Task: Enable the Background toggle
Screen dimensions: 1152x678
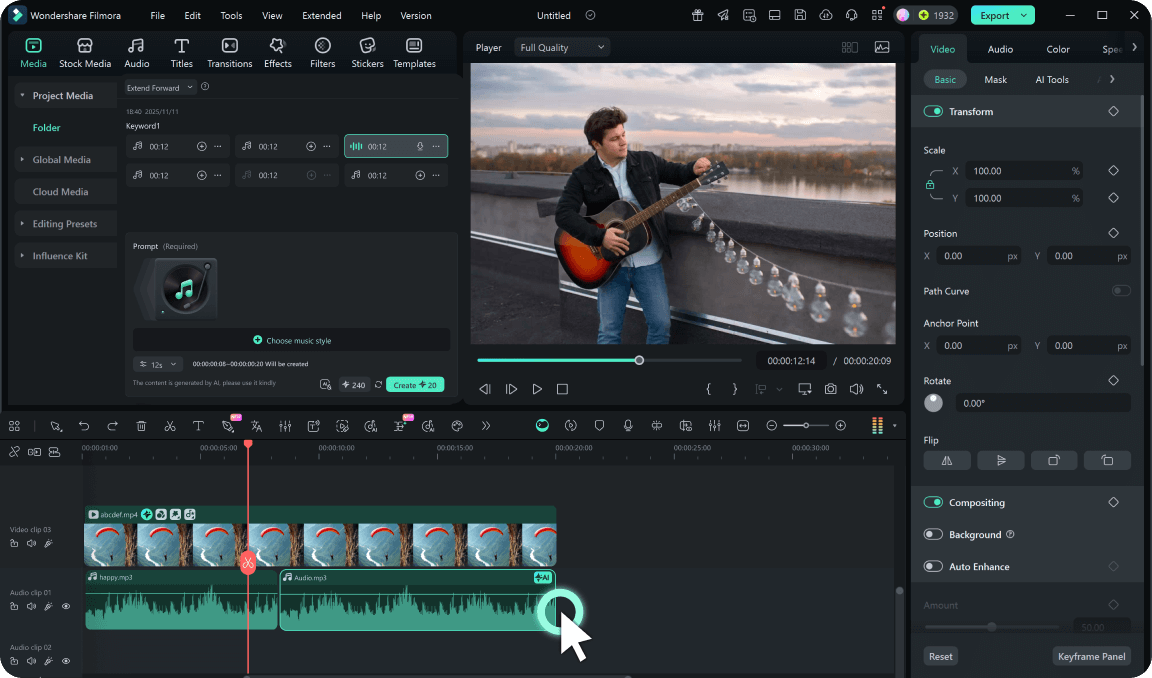Action: click(x=933, y=535)
